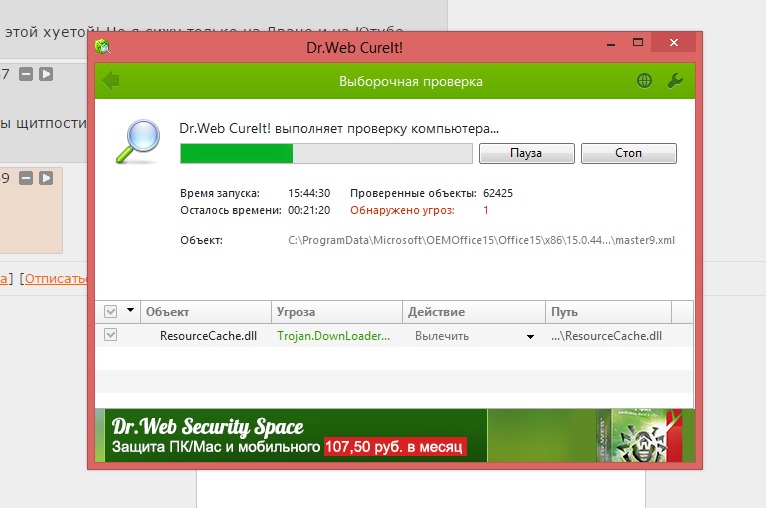Viewport: 766px width, 508px height.
Task: Click the 62425 checked objects value
Action: (498, 193)
